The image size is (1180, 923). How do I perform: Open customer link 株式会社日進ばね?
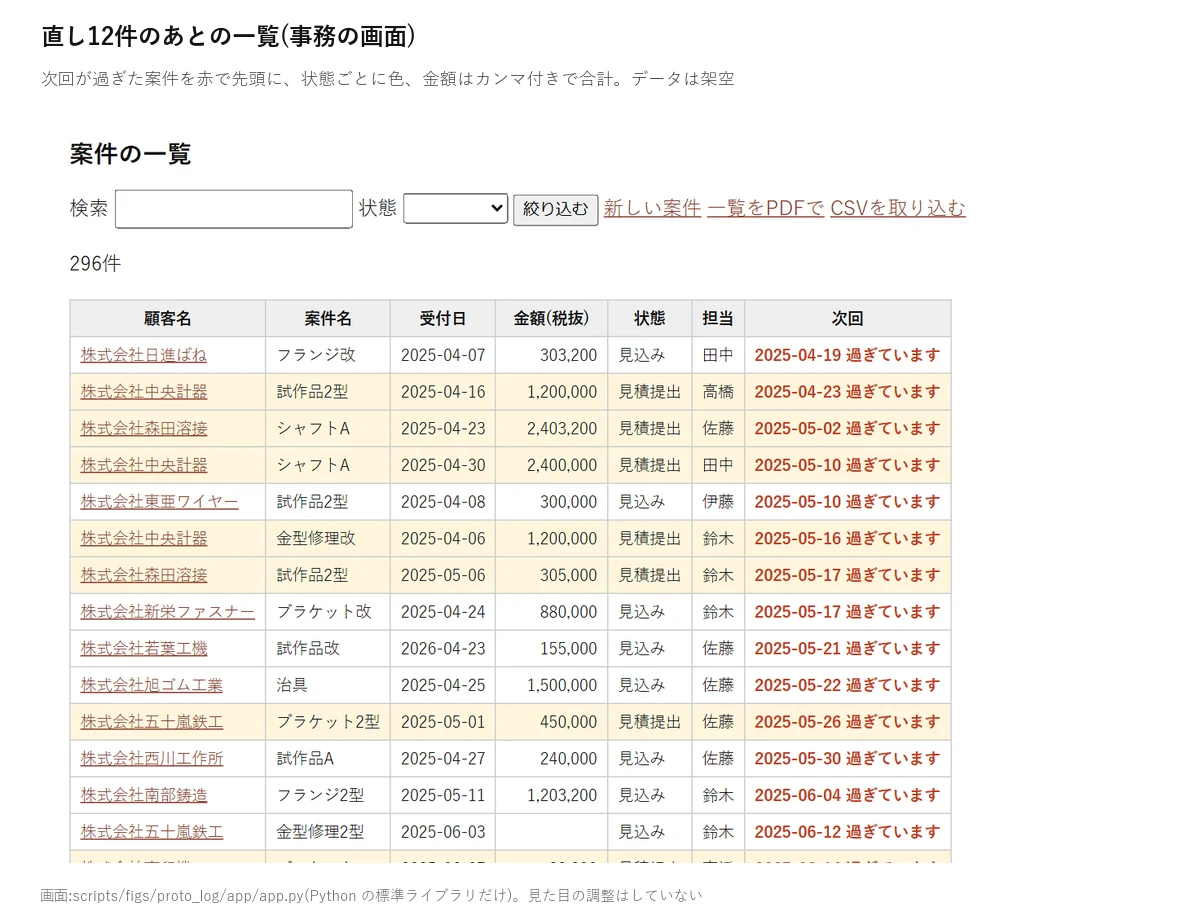click(144, 355)
